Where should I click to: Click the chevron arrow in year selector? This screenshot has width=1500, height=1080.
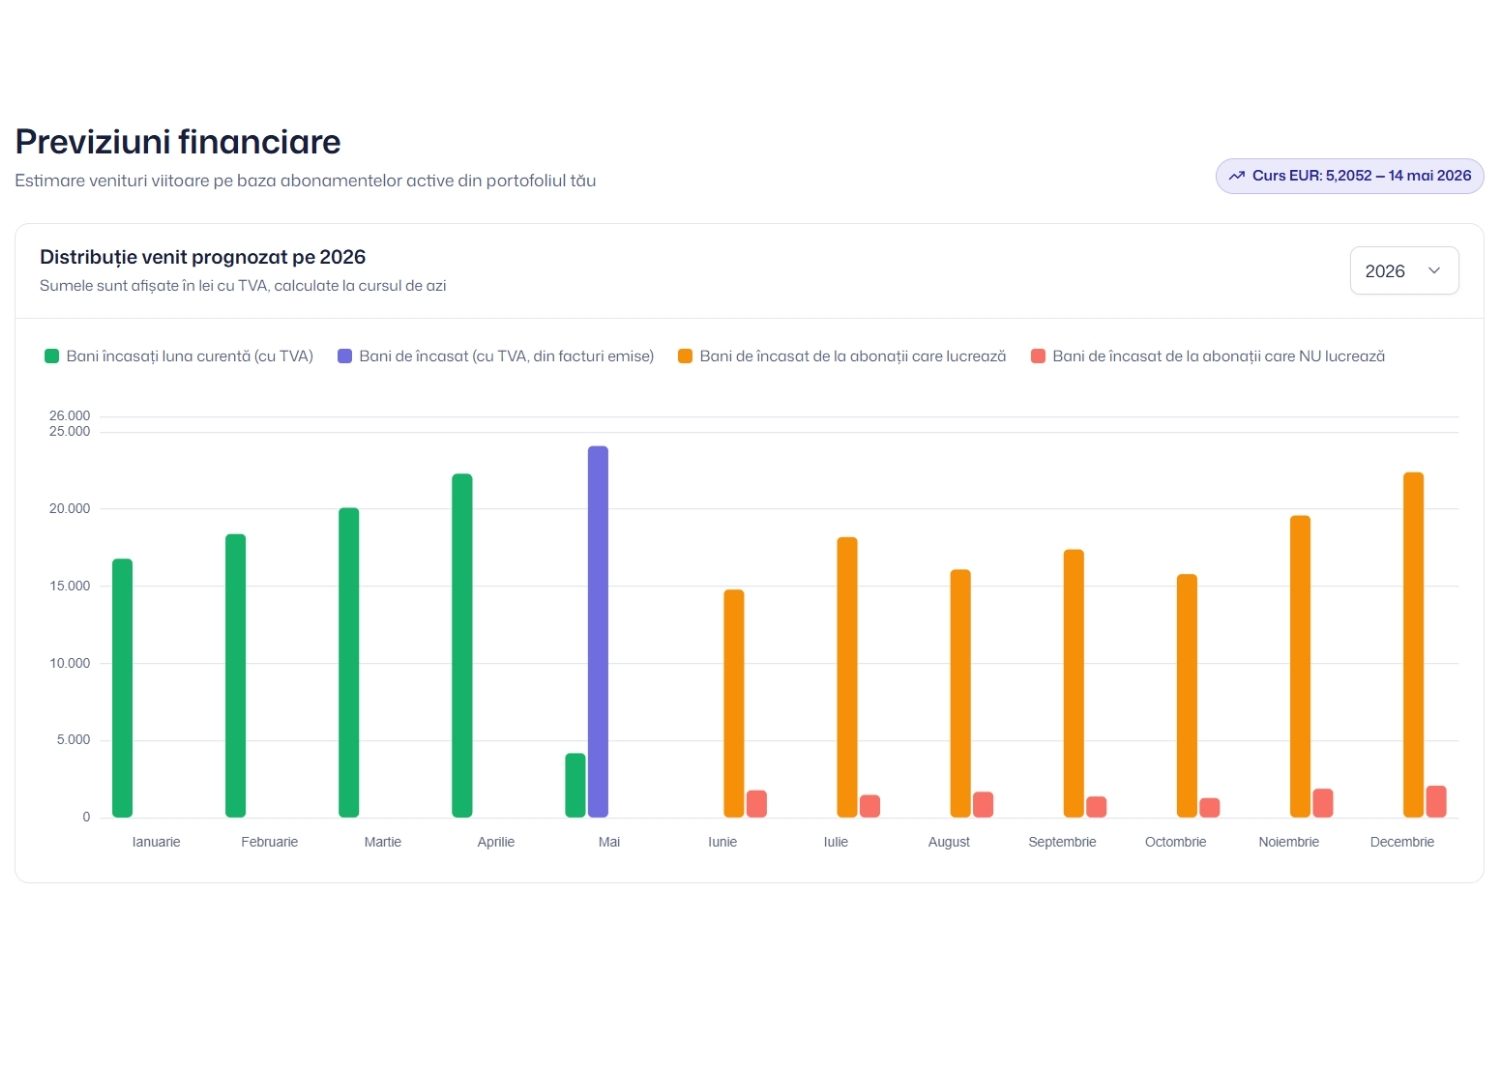pos(1434,271)
